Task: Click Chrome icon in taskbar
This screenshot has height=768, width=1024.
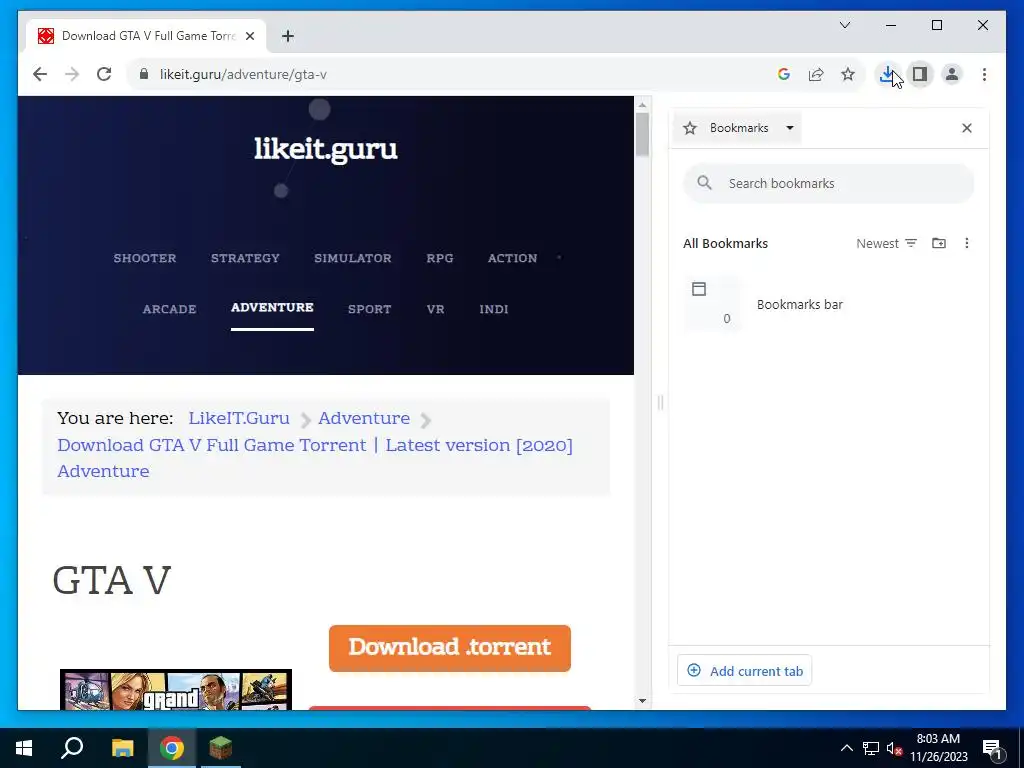Action: tap(172, 748)
